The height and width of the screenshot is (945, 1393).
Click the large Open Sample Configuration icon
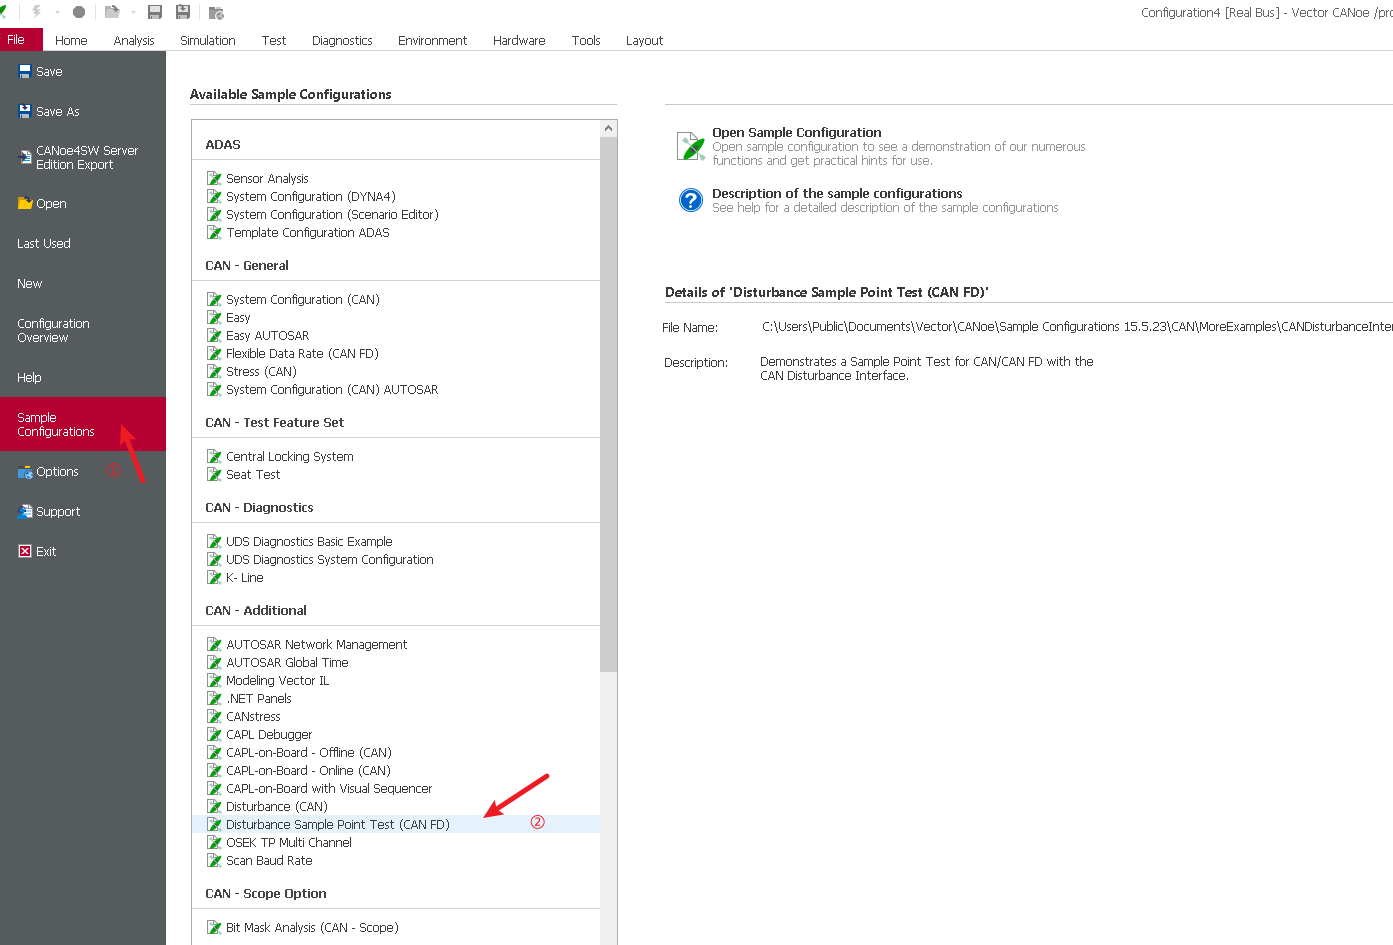coord(691,146)
